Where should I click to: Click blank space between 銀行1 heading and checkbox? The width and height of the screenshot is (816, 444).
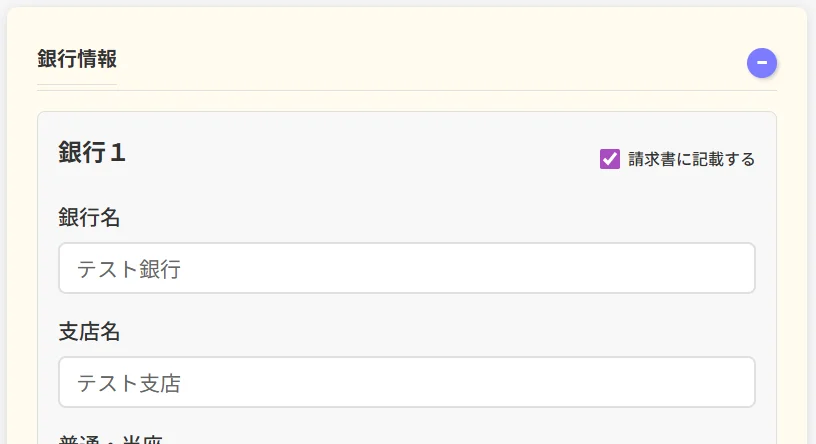[360, 154]
